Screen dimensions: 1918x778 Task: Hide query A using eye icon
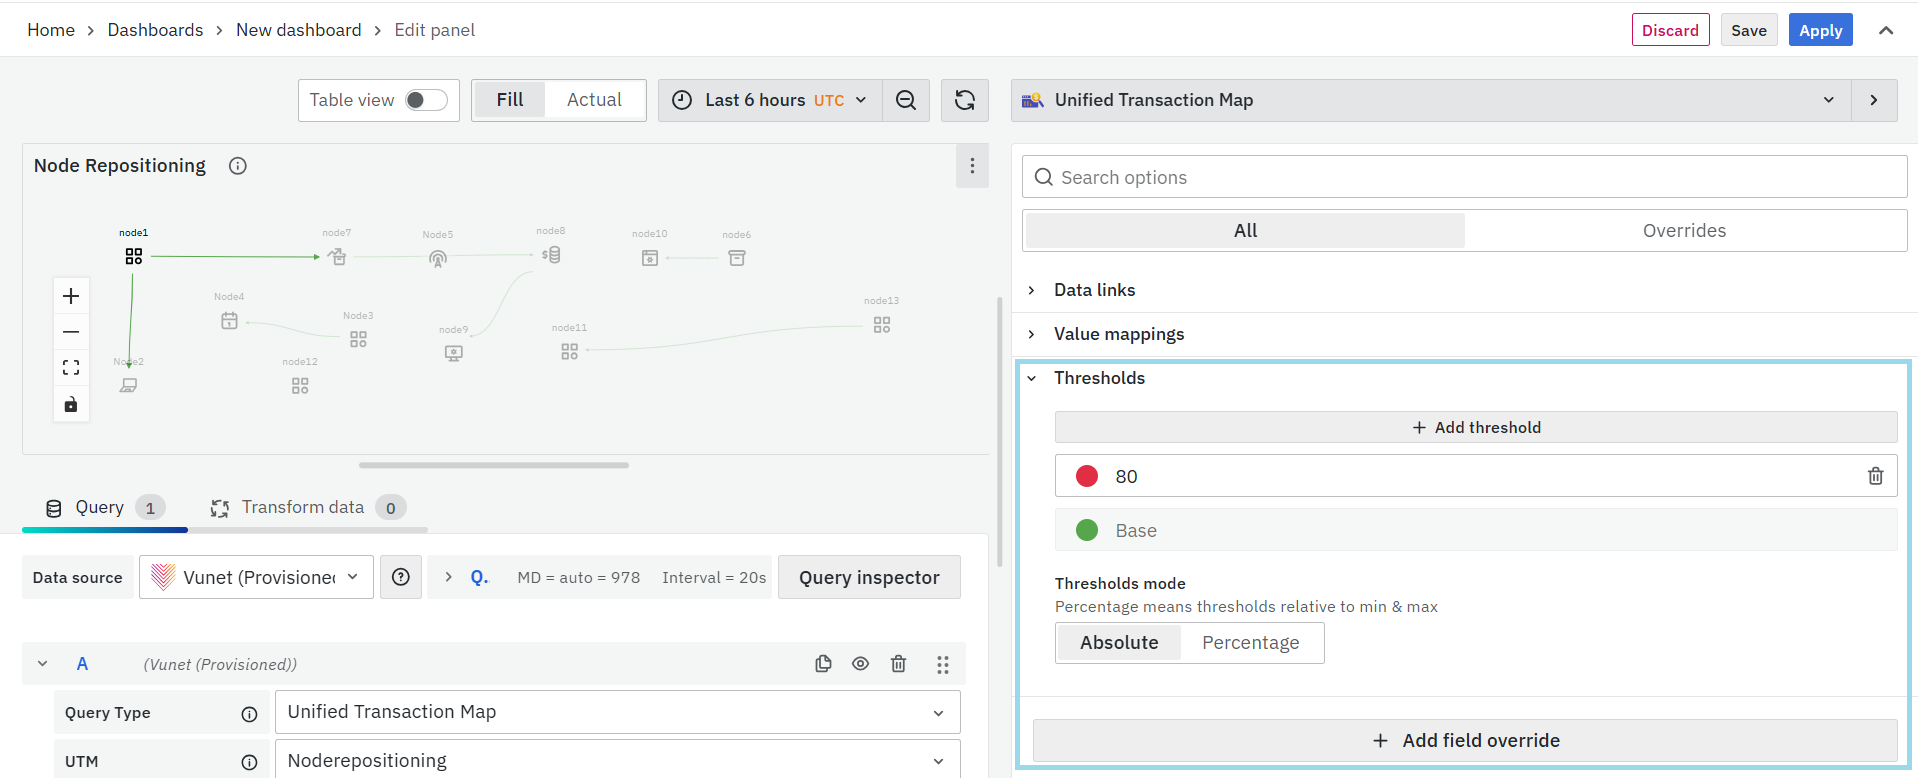[x=860, y=664]
